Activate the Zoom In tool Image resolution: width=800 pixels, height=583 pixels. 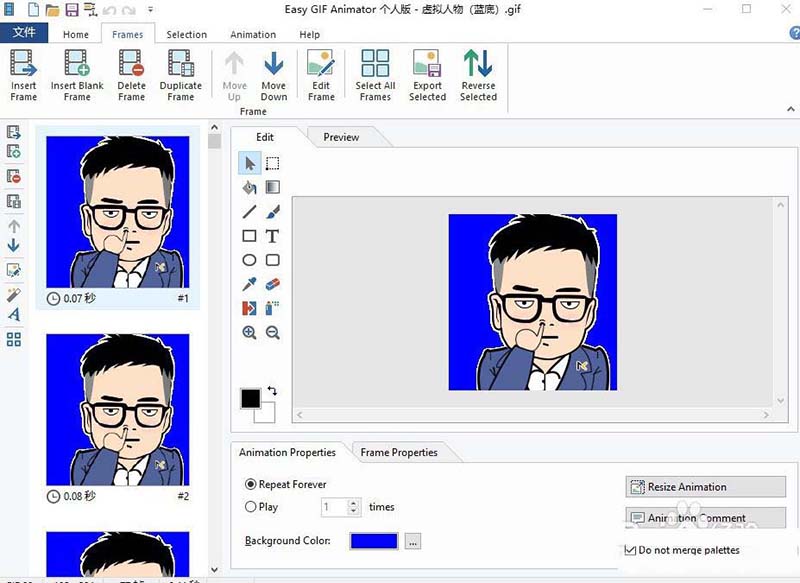pos(250,333)
